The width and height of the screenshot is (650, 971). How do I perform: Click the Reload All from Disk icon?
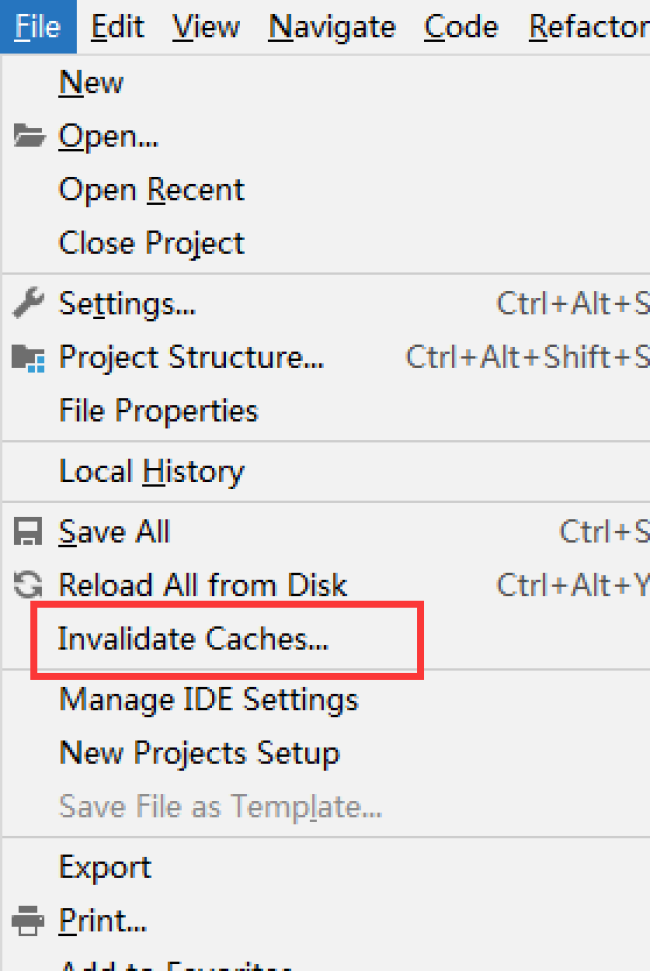coord(29,585)
